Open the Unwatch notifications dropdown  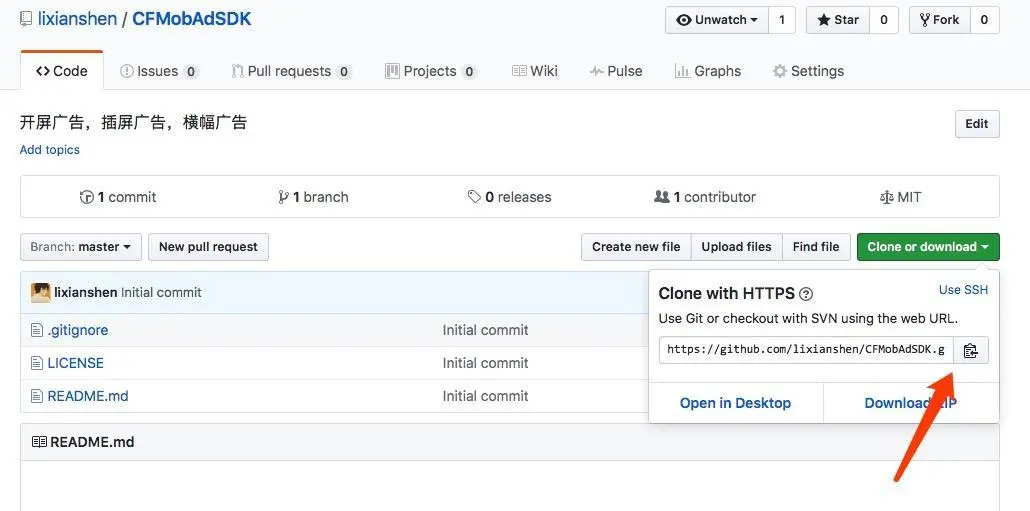(x=717, y=20)
